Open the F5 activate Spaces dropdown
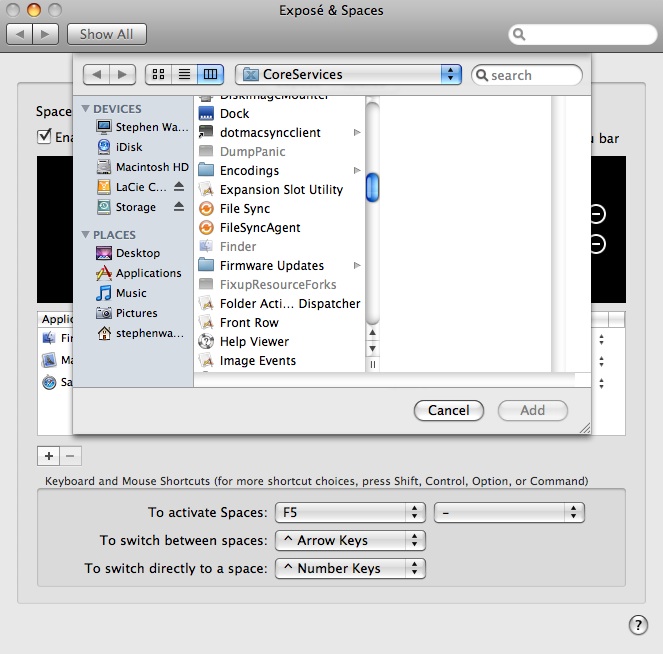Screen dimensions: 663x654 coord(350,512)
